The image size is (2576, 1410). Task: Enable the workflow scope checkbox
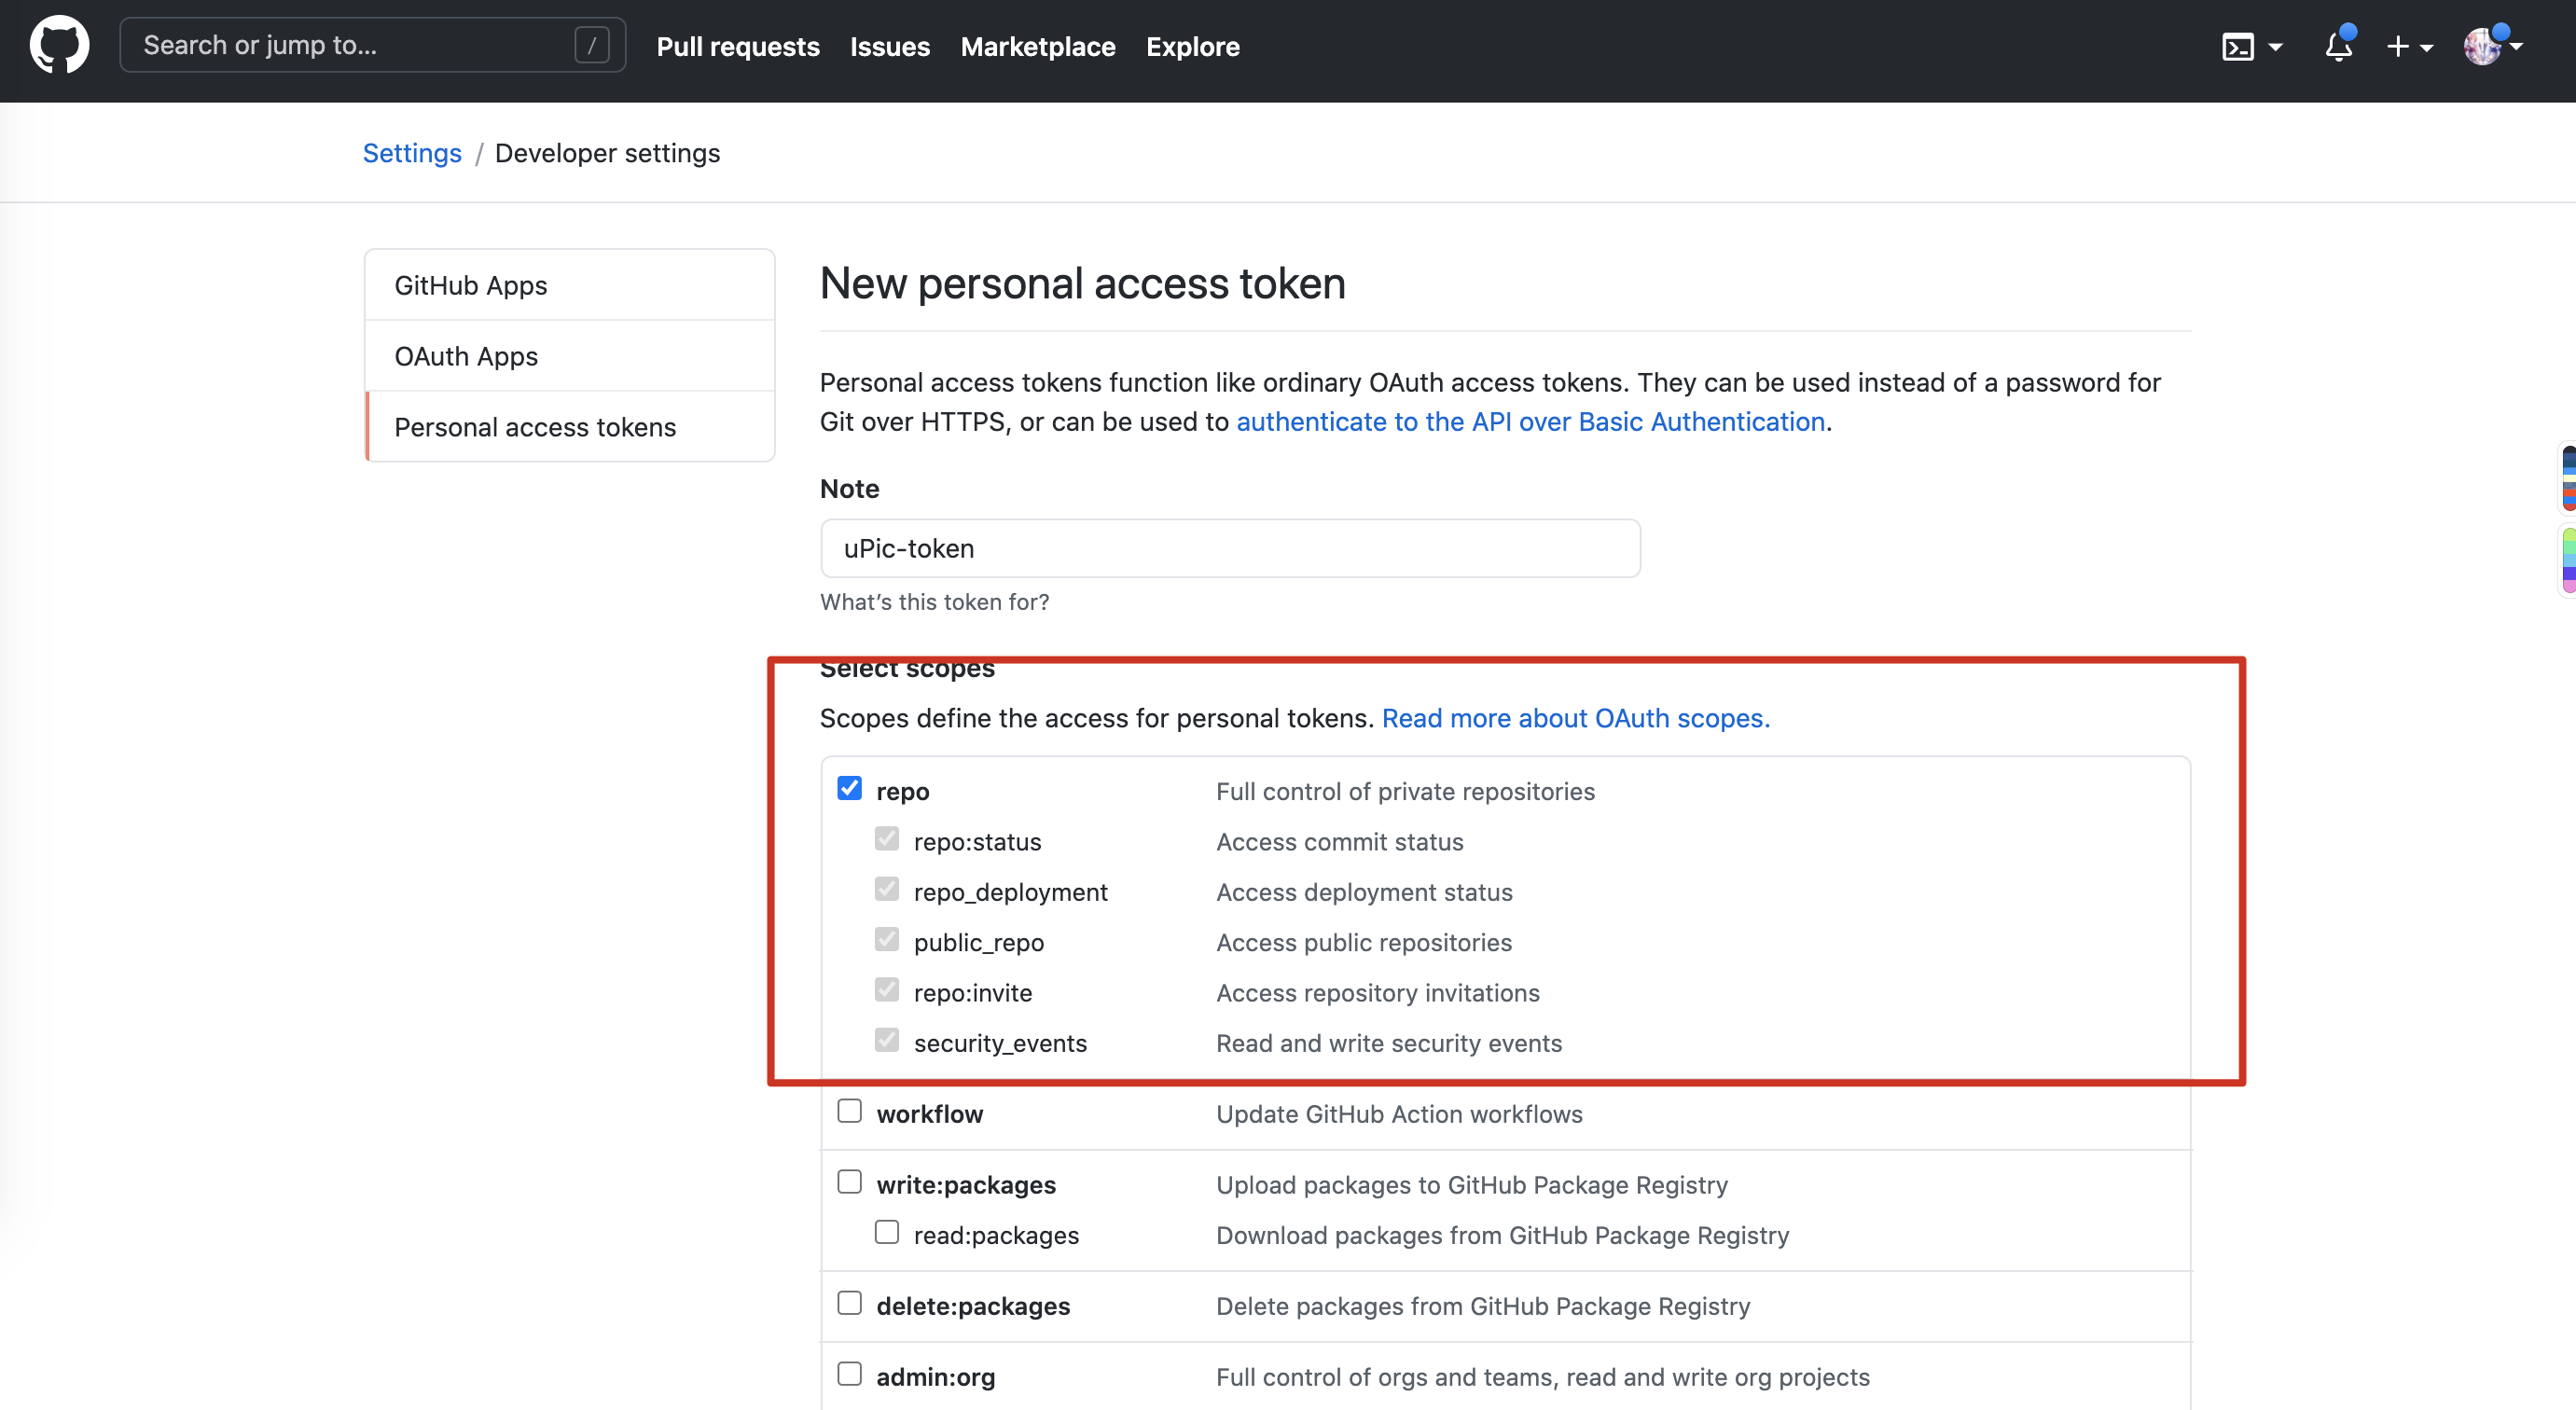(849, 1111)
